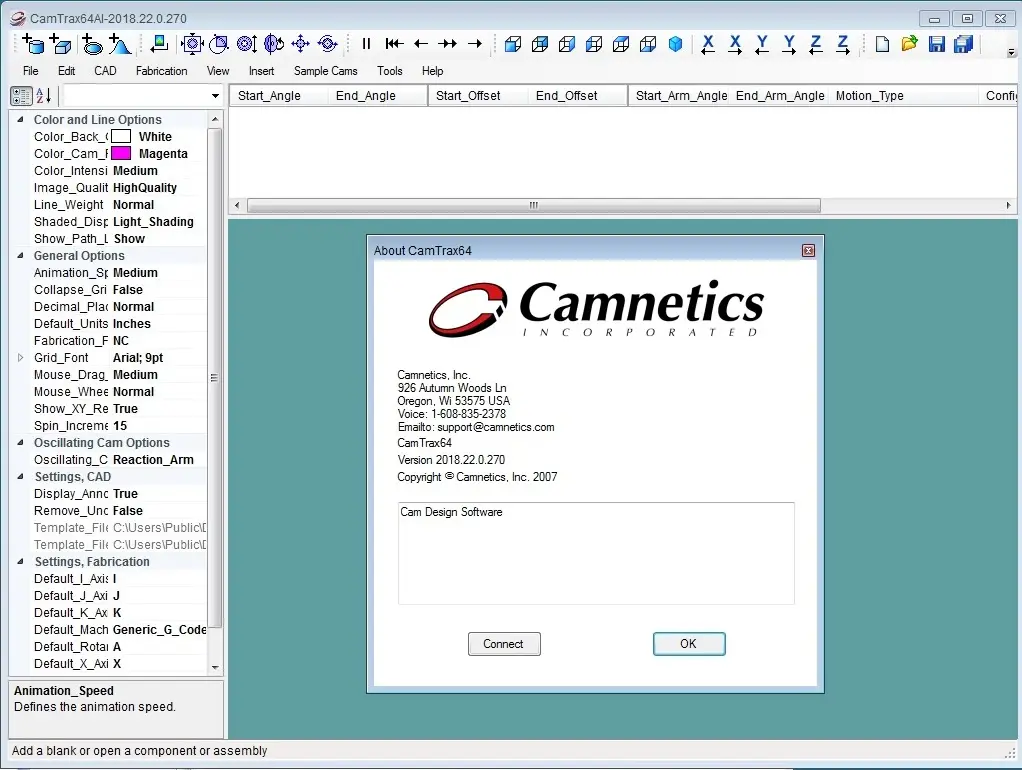The image size is (1022, 770).
Task: Collapse the Settings, CAD group
Action: click(x=20, y=477)
